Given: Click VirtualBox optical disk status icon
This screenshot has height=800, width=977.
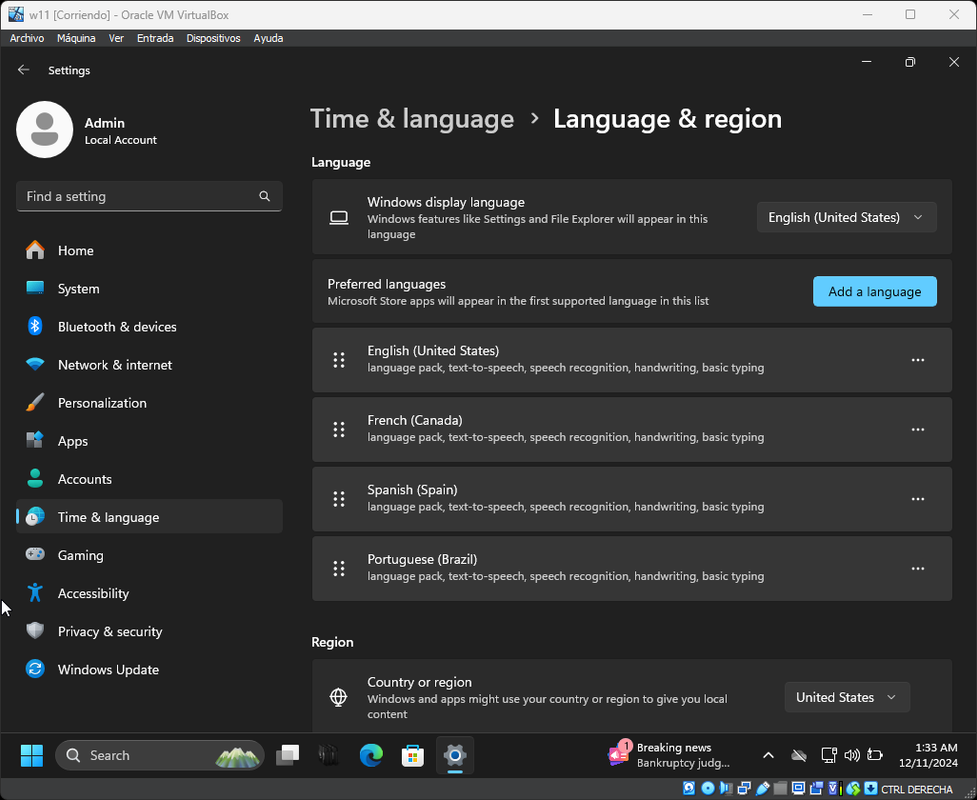Looking at the screenshot, I should 708,788.
